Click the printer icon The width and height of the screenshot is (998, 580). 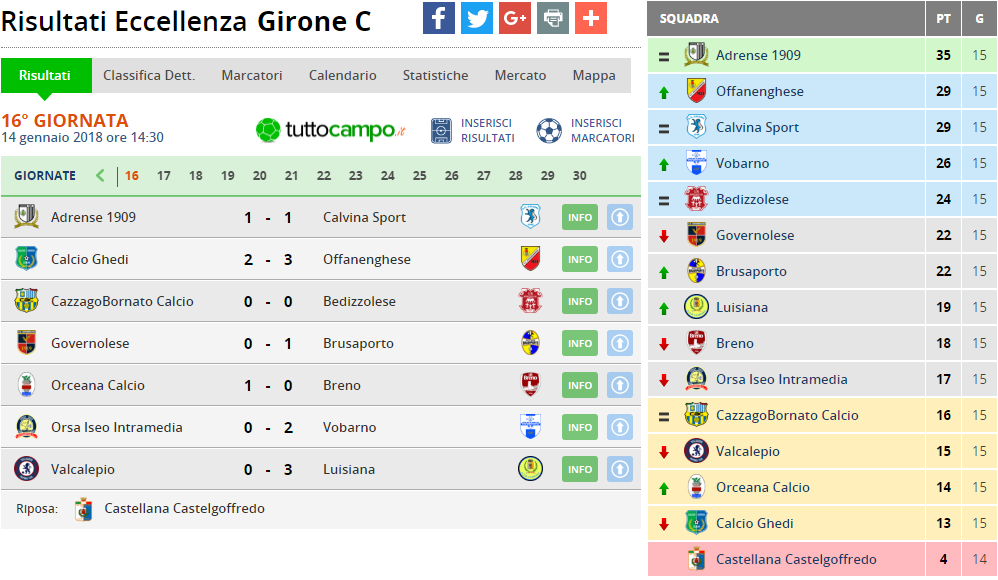tap(553, 18)
